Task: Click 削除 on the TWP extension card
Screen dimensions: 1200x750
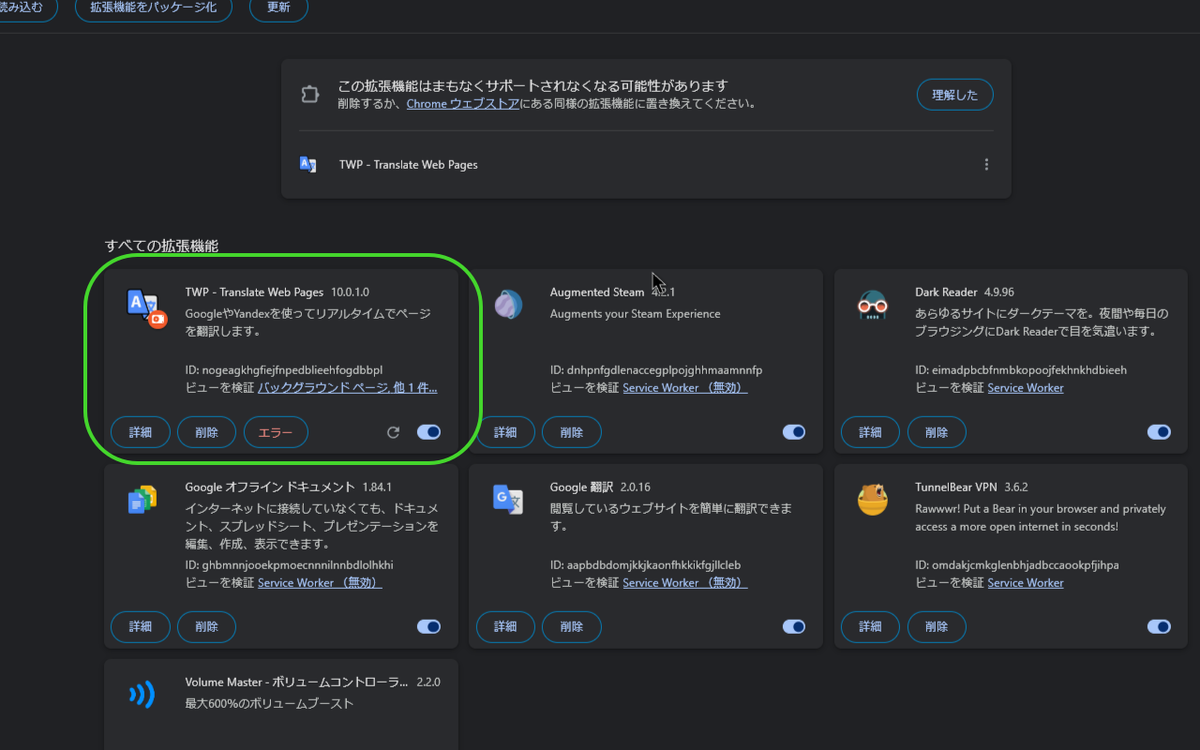Action: pos(207,432)
